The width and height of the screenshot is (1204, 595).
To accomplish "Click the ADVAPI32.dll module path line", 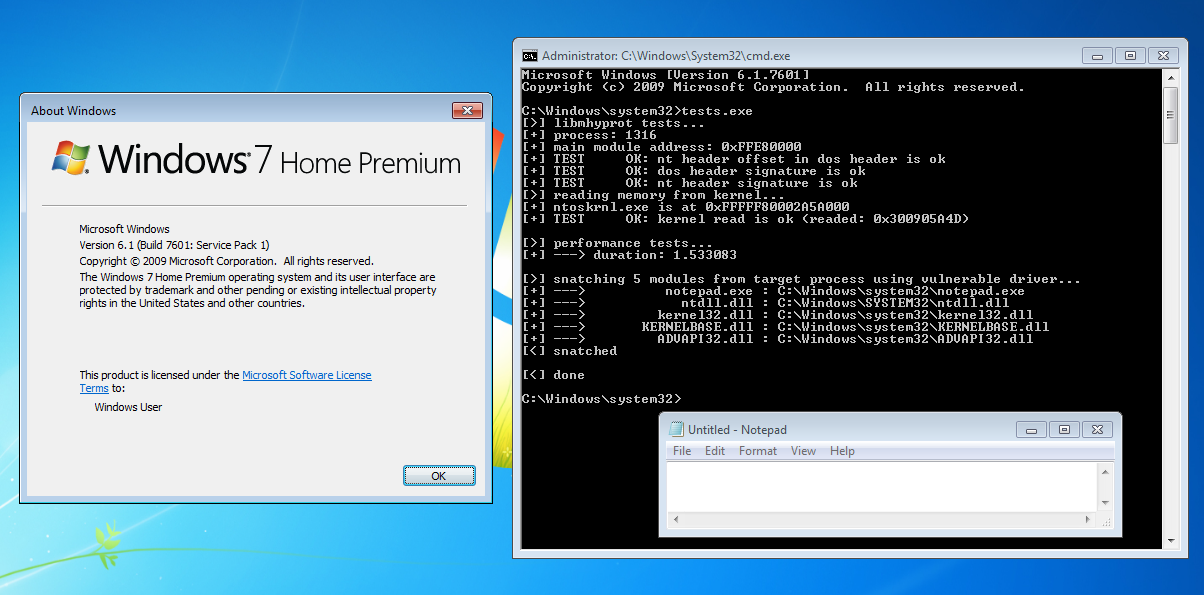I will pos(777,339).
